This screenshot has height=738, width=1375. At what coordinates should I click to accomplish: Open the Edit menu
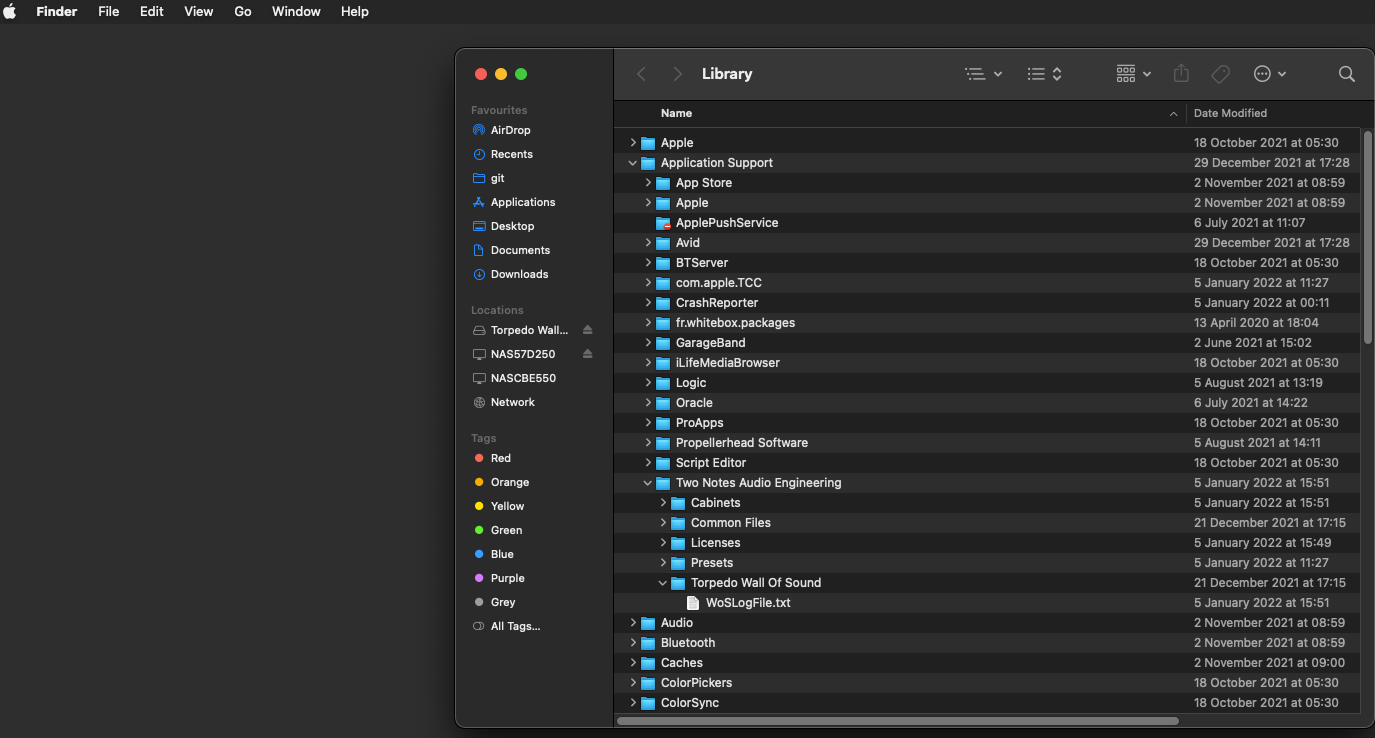point(152,11)
